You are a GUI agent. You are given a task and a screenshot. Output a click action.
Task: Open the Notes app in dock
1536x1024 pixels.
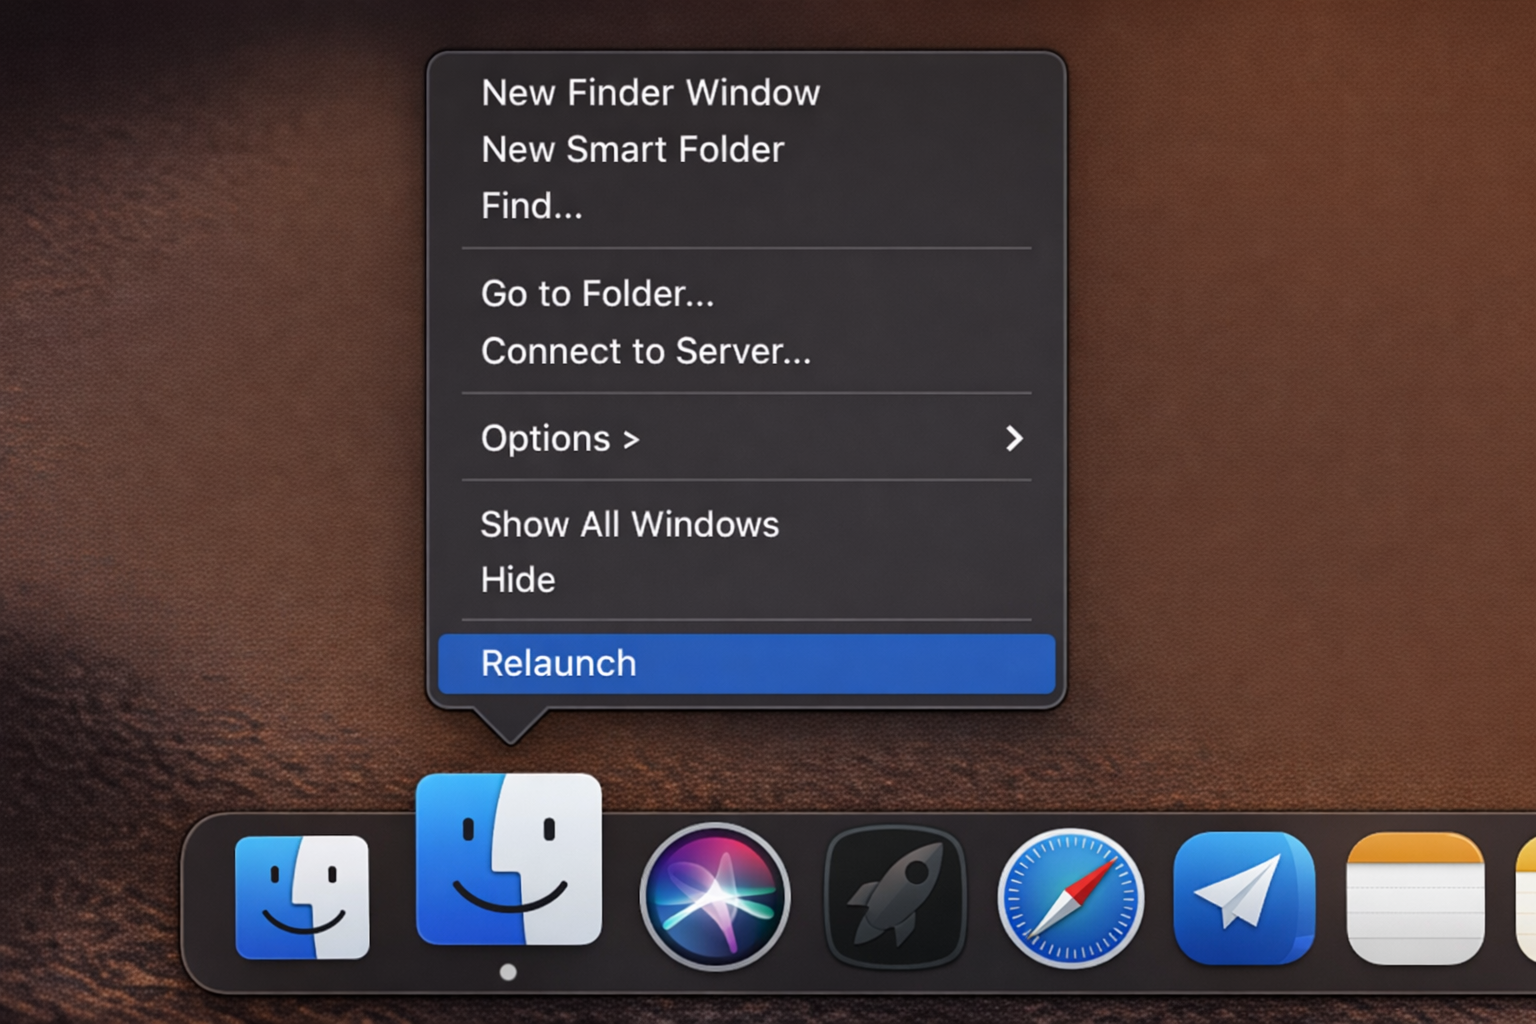click(x=1415, y=898)
